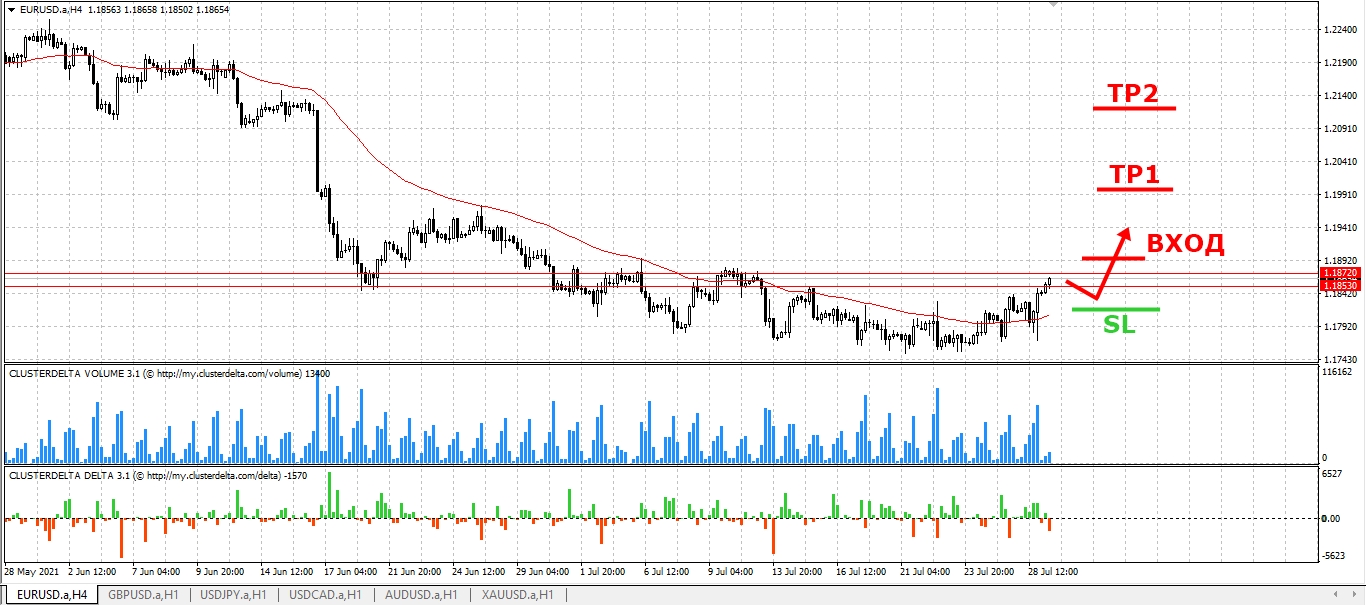The height and width of the screenshot is (605, 1366).
Task: Click the 1.19410 value on price scale
Action: pyautogui.click(x=1339, y=227)
